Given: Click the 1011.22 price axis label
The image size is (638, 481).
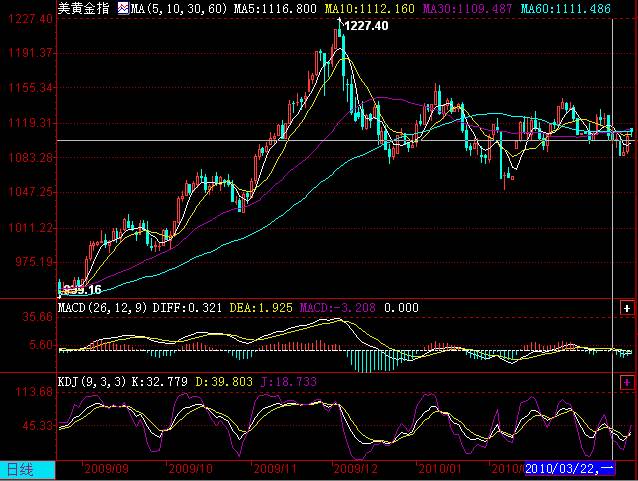Looking at the screenshot, I should pos(31,227).
